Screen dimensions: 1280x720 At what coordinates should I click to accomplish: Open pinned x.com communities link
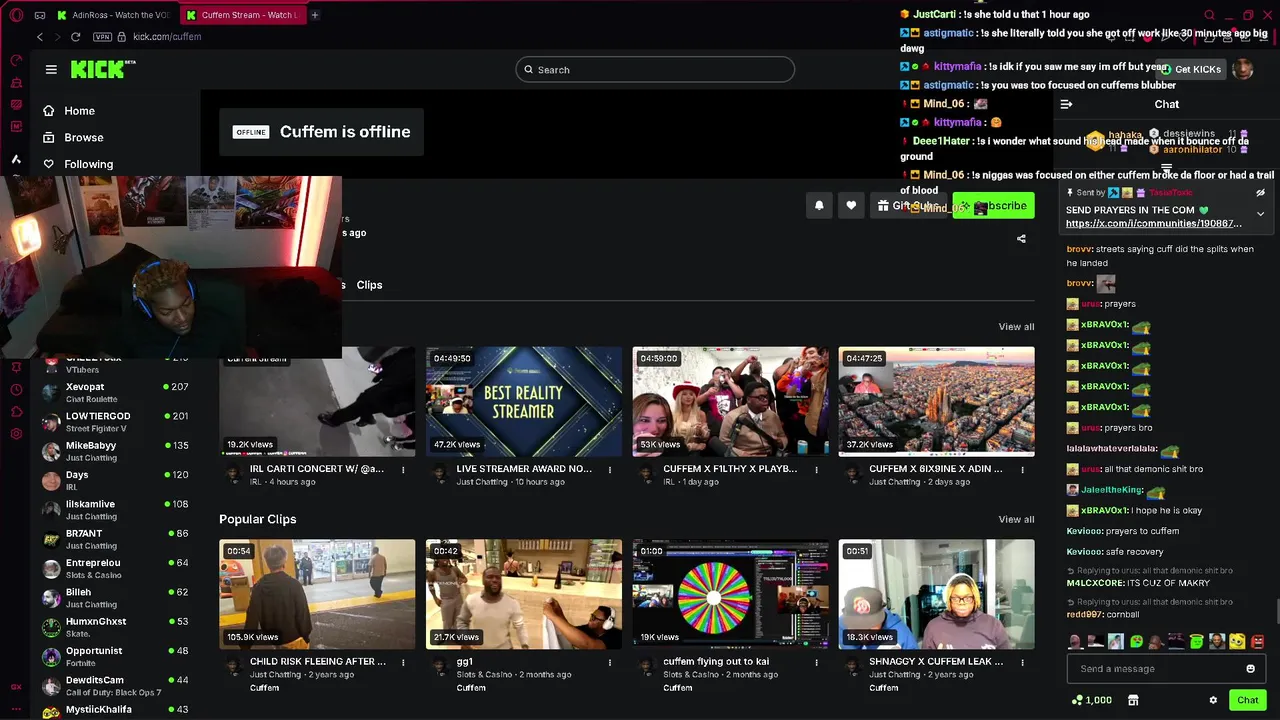[x=1154, y=224]
